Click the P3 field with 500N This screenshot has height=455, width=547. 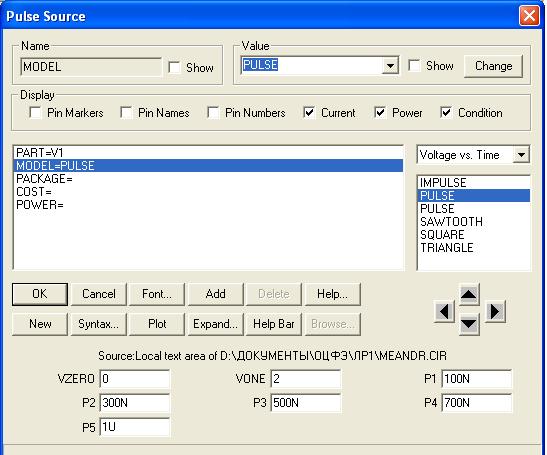click(306, 403)
